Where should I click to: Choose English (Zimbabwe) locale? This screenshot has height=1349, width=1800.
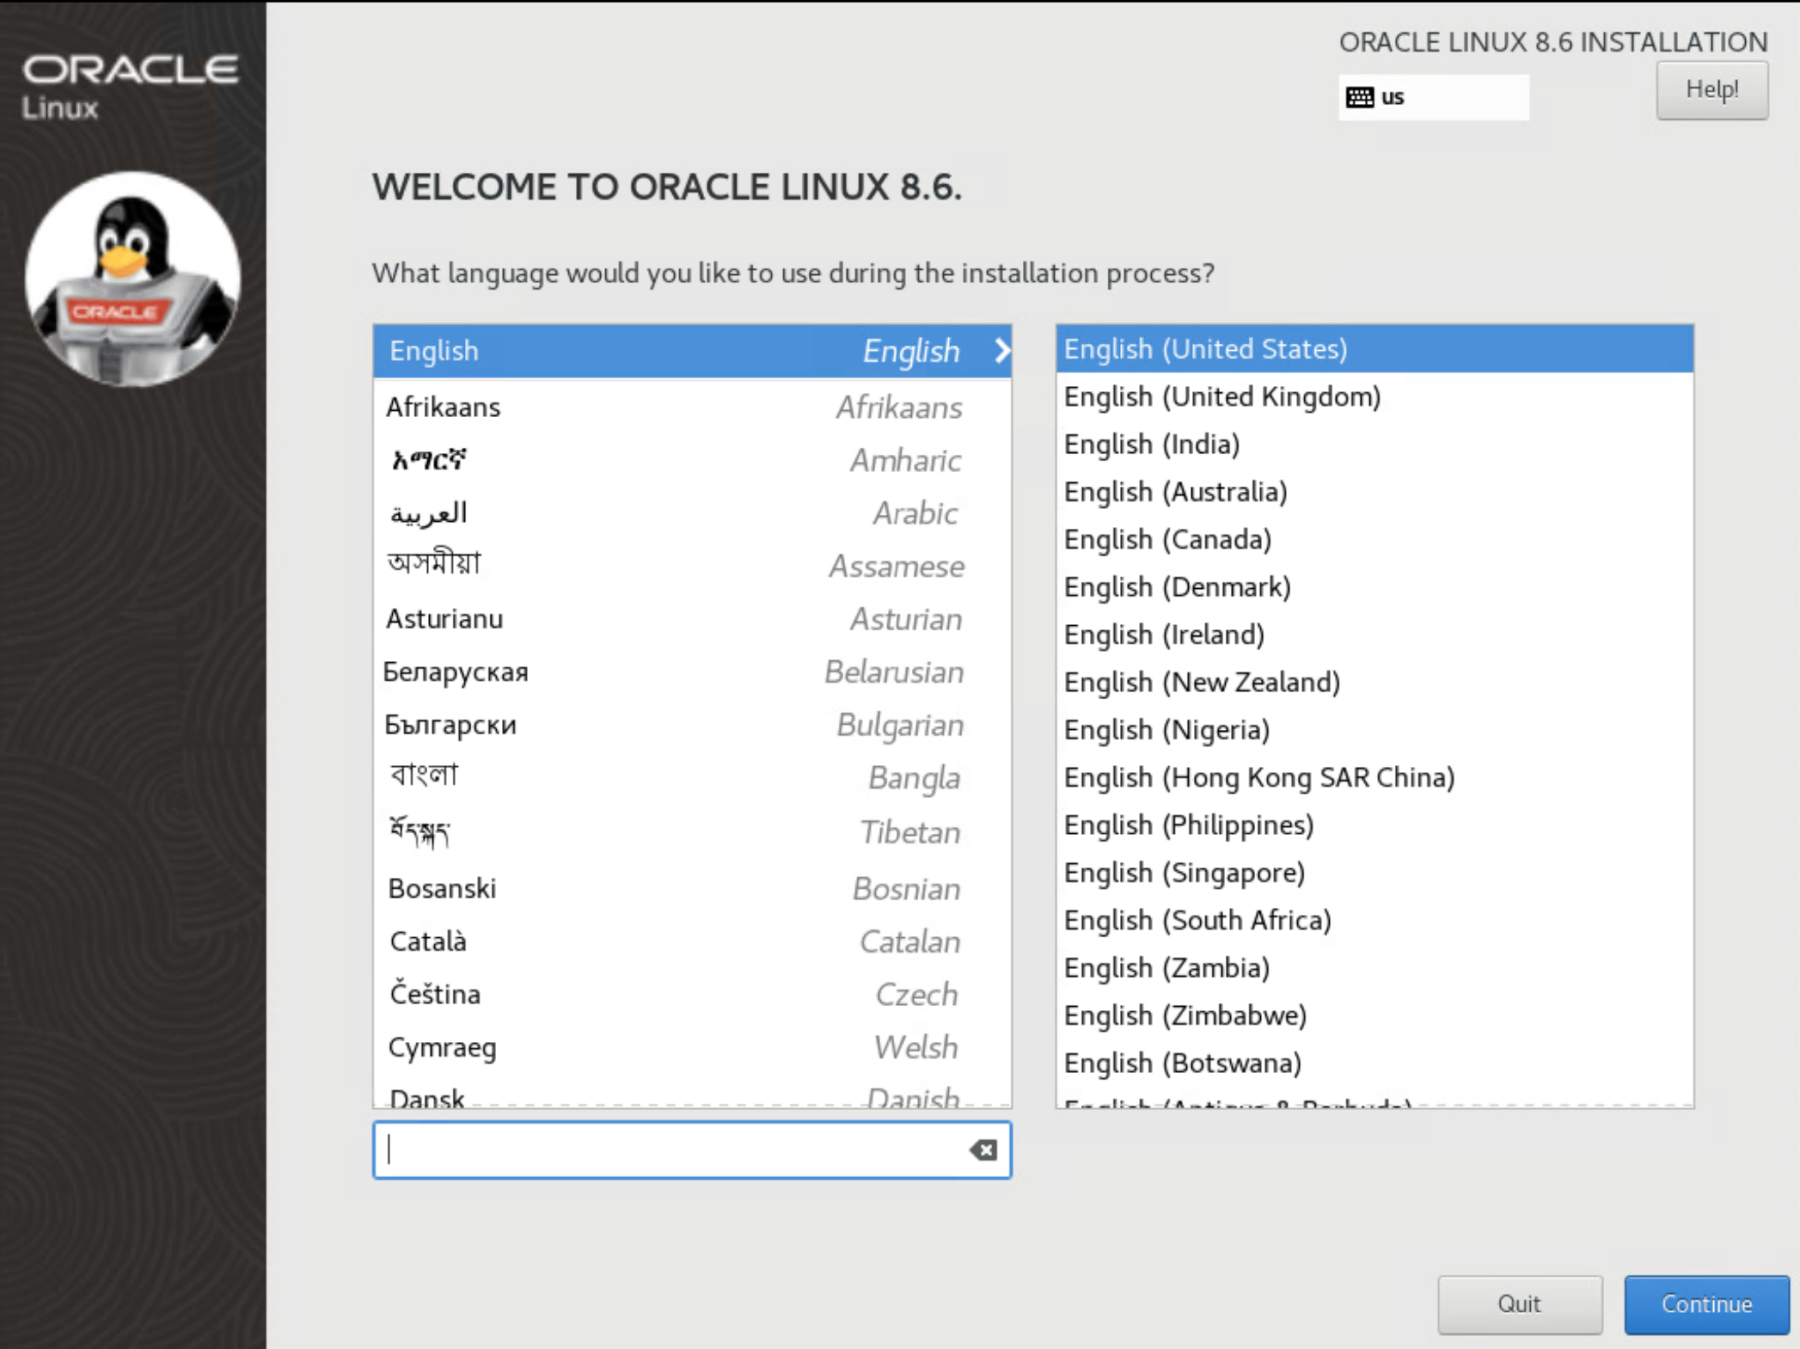[x=1375, y=1016]
